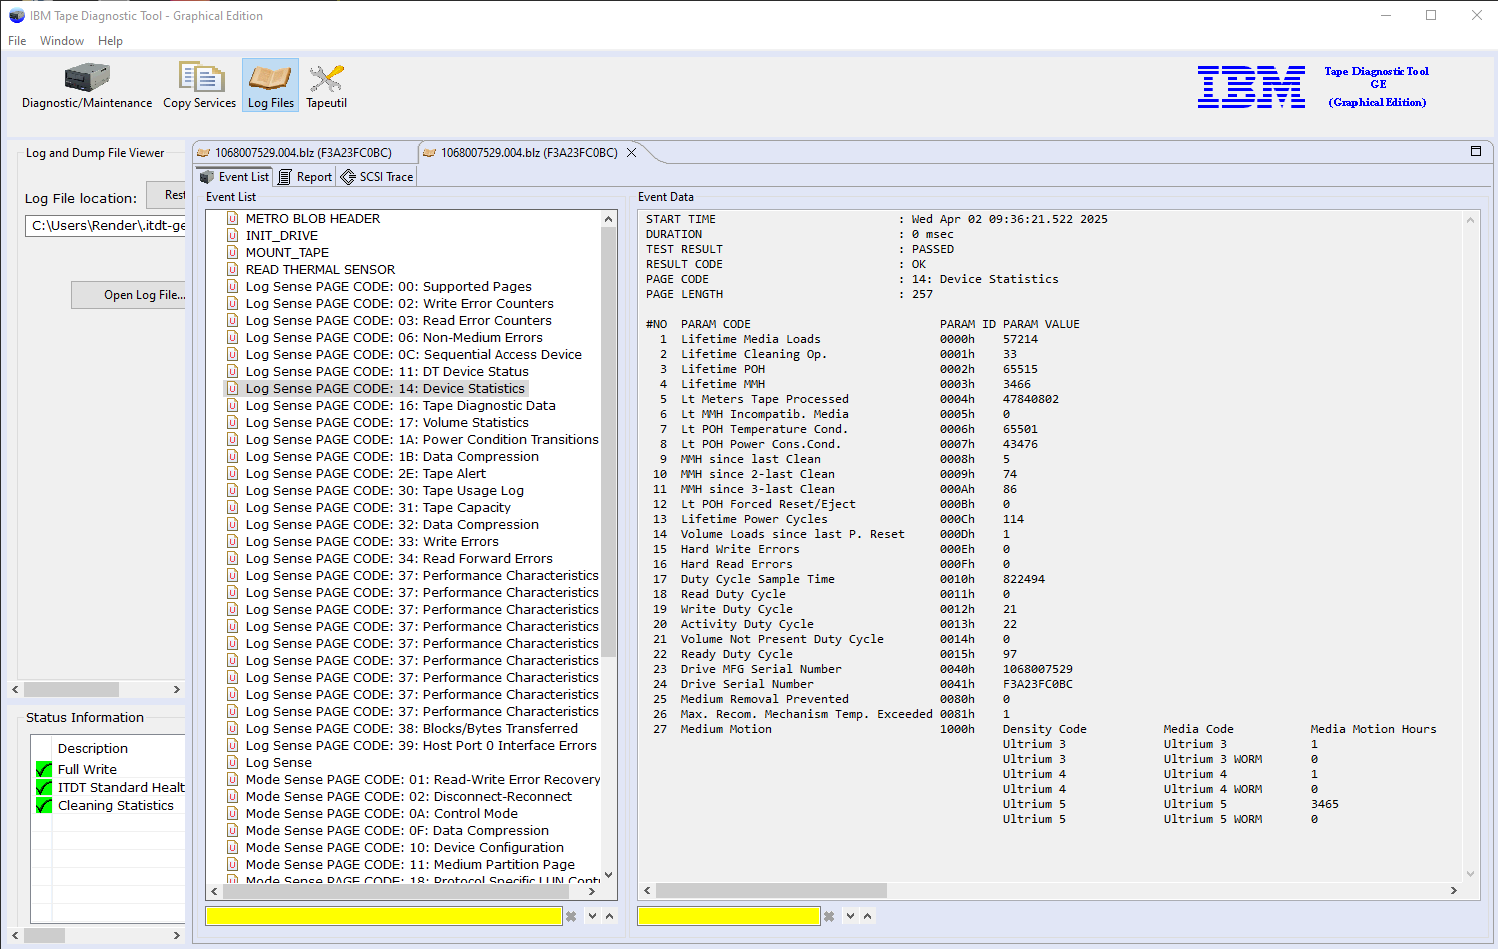Click the Event List yellow search field

pyautogui.click(x=384, y=916)
